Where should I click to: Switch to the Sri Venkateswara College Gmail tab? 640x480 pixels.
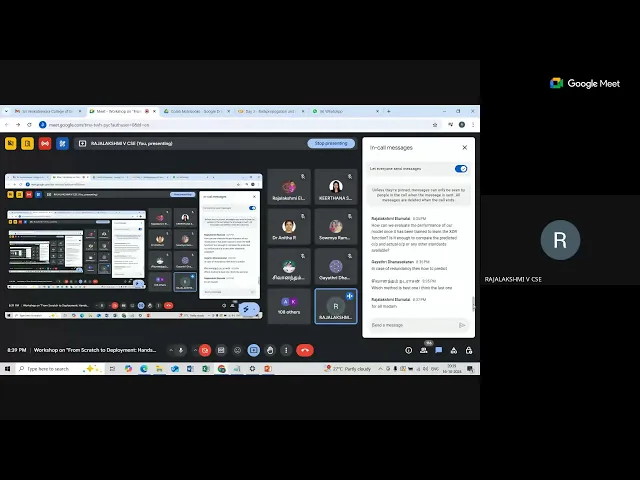[x=48, y=111]
